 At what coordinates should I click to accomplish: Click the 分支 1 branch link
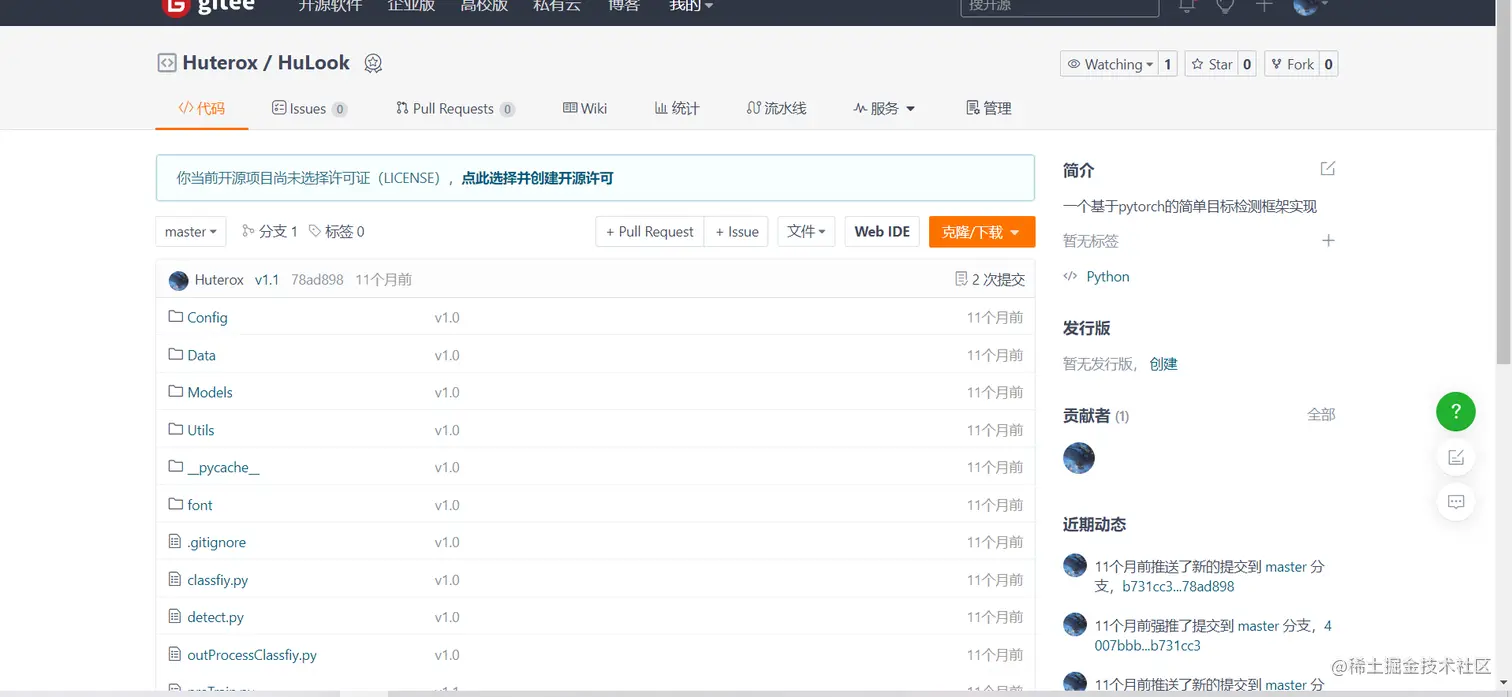270,231
